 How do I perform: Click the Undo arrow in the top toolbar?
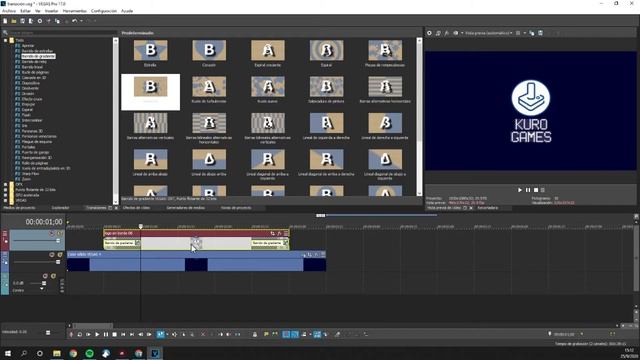coord(74,21)
